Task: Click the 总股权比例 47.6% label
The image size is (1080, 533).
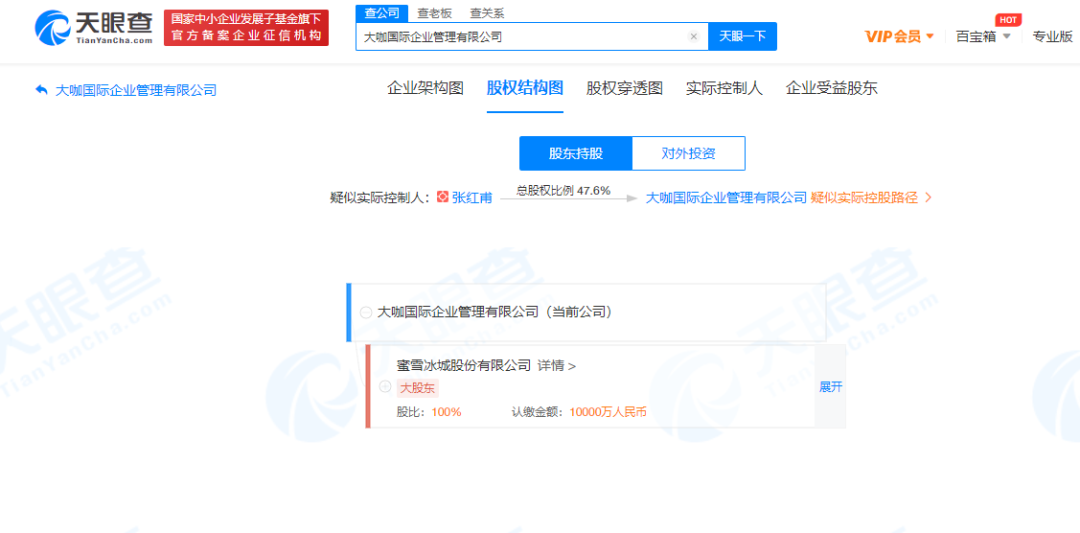Action: tap(563, 191)
